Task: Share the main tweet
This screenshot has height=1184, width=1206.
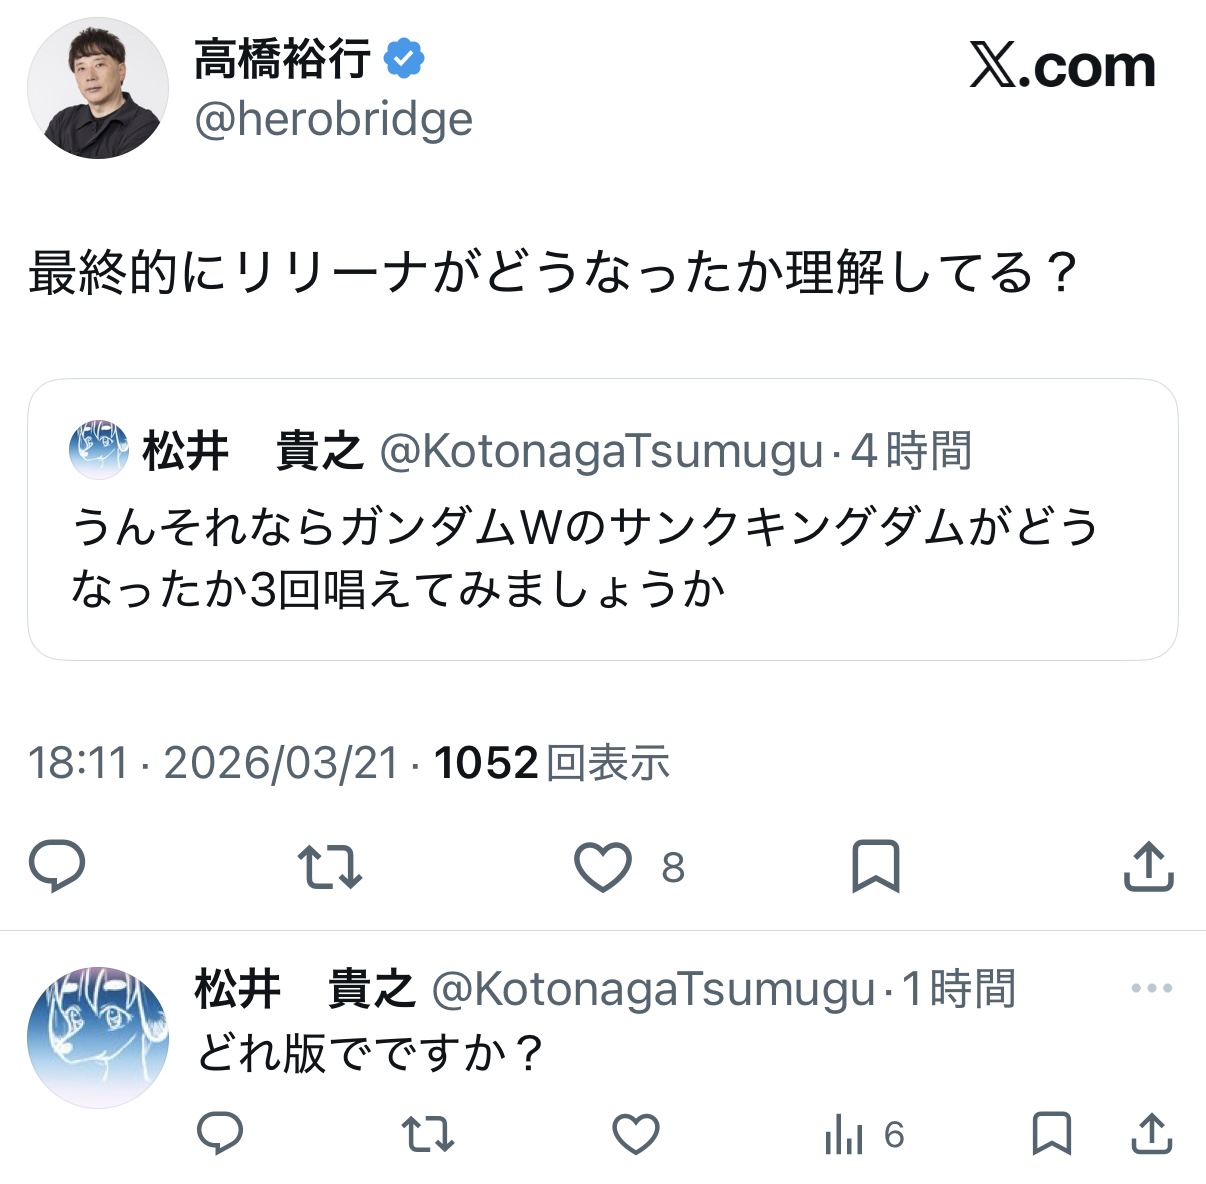Action: tap(1148, 866)
